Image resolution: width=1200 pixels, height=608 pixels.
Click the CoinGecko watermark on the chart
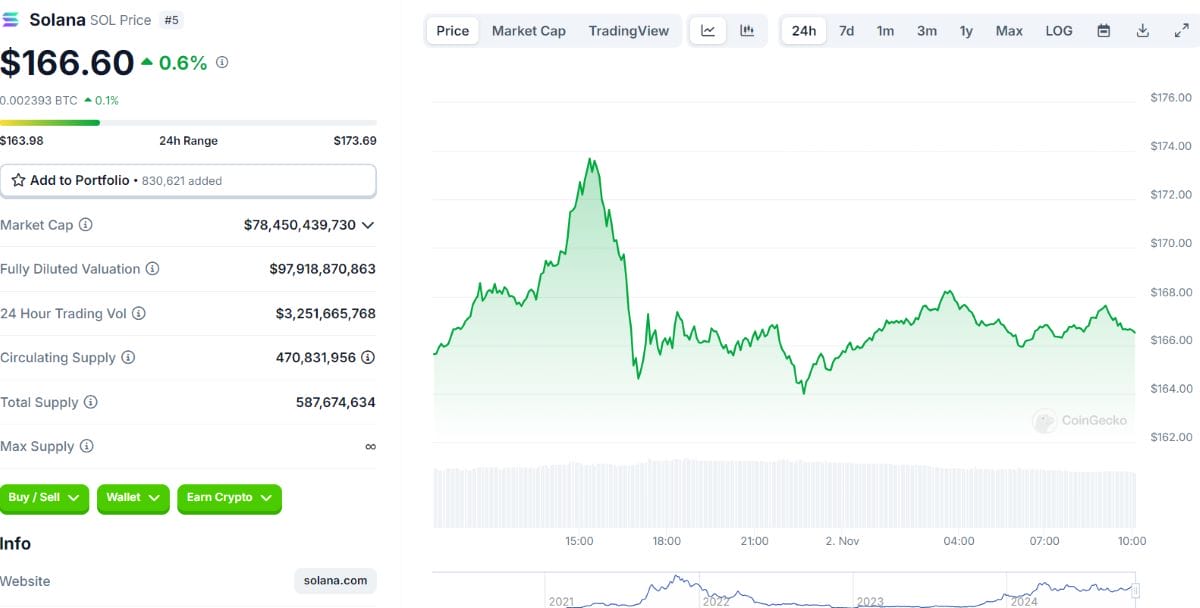click(x=1080, y=421)
